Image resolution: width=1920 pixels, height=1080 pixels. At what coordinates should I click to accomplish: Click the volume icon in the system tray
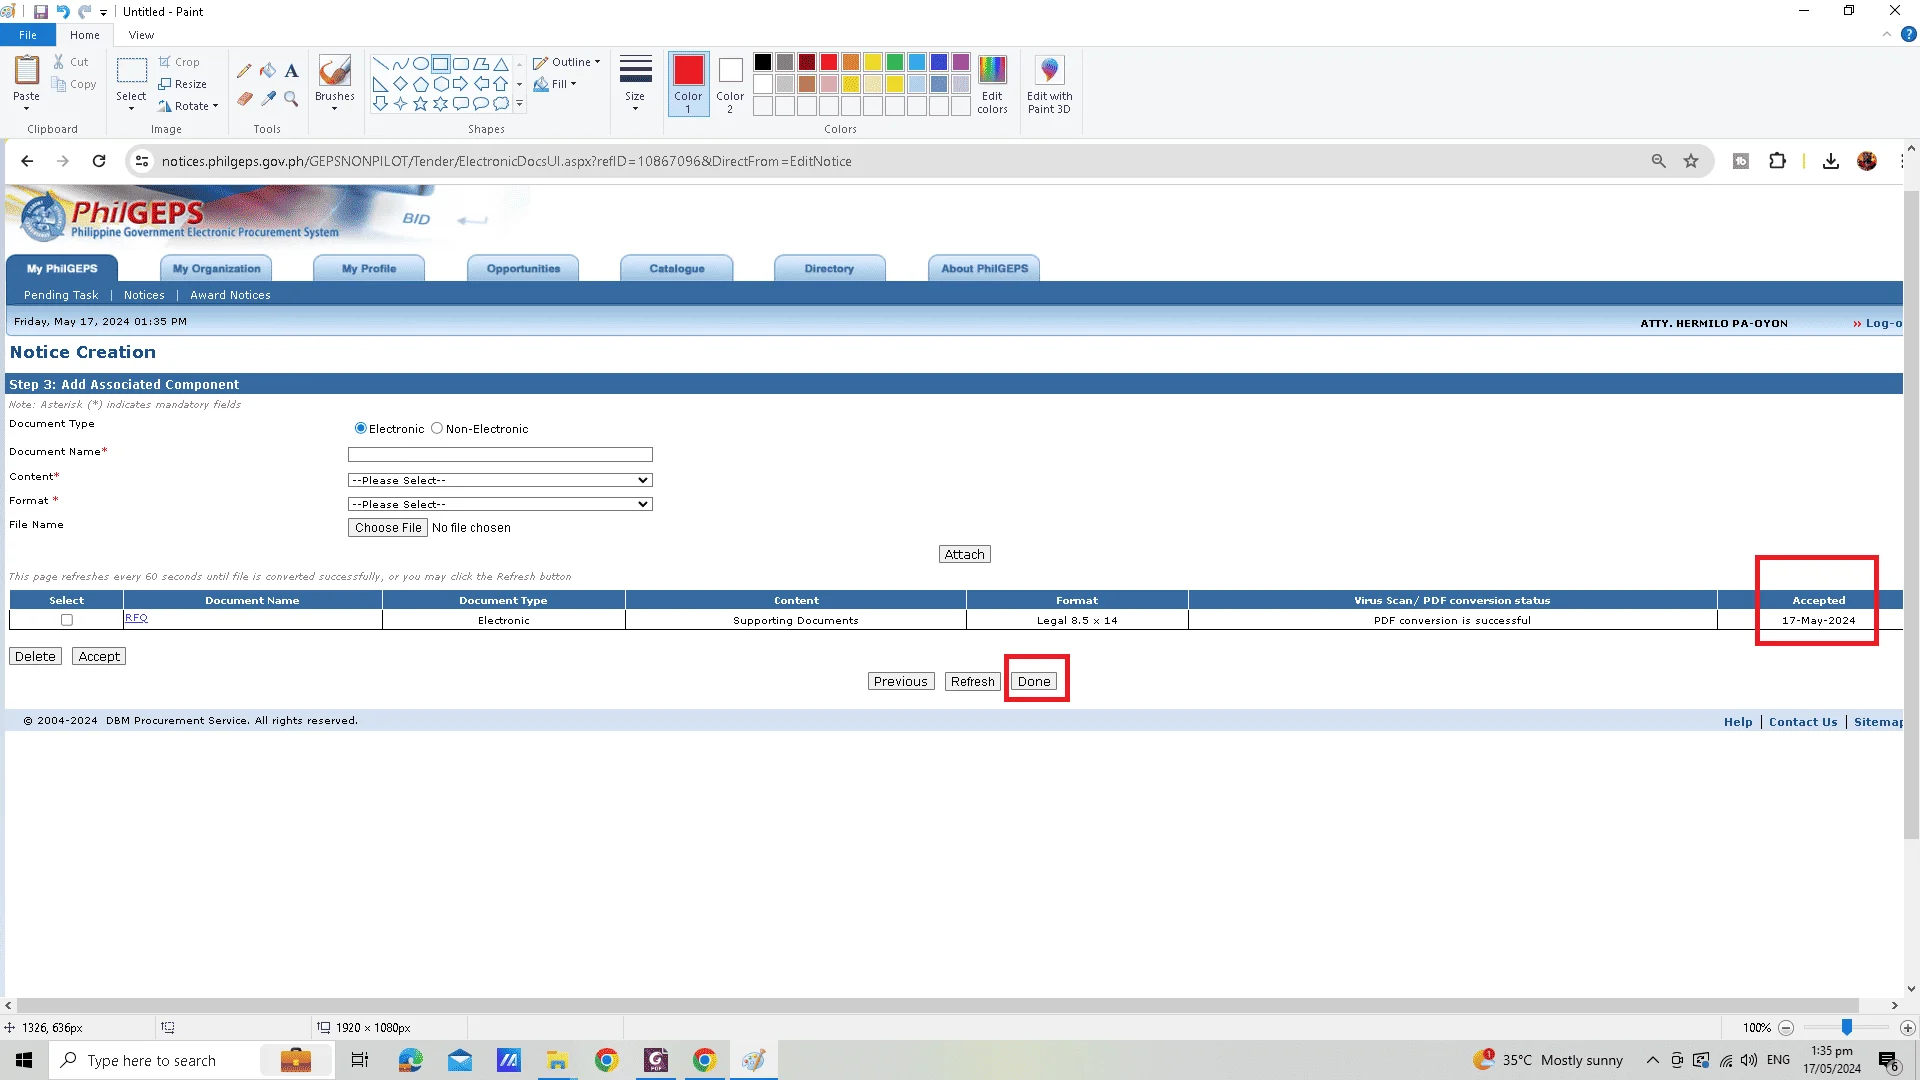tap(1748, 1060)
